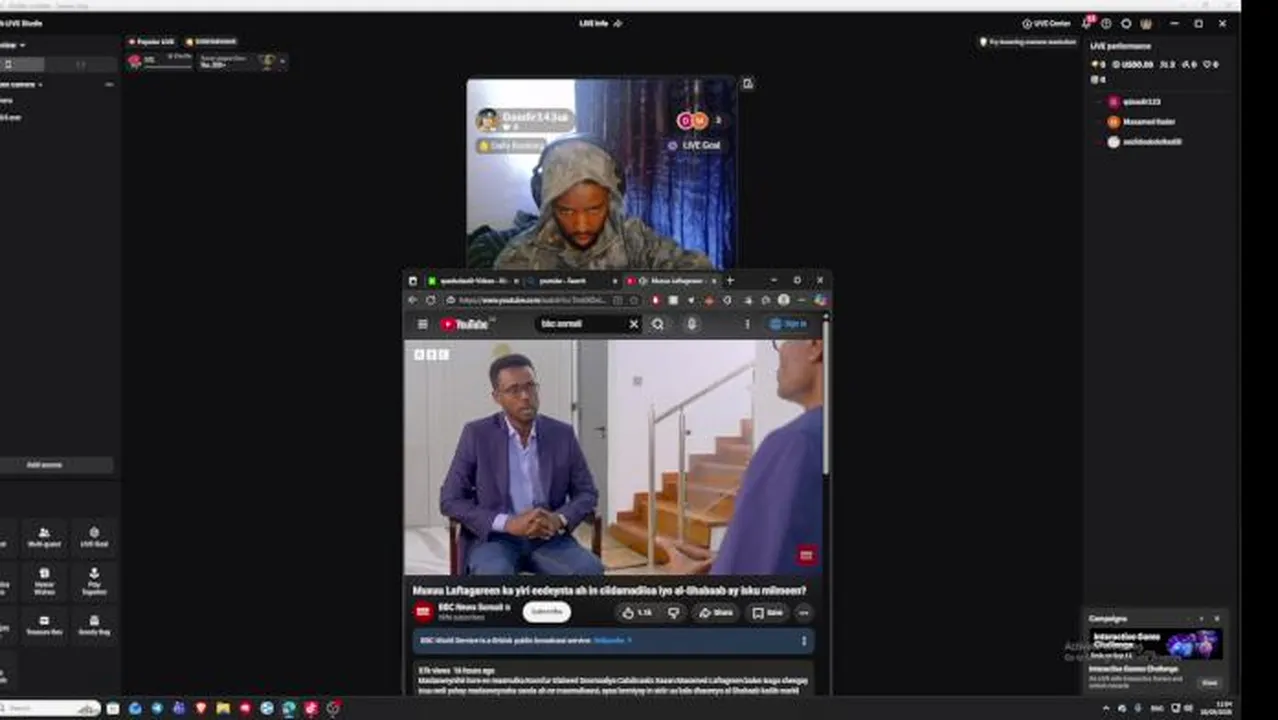Click the Windows taskbar search box

click(x=50, y=708)
